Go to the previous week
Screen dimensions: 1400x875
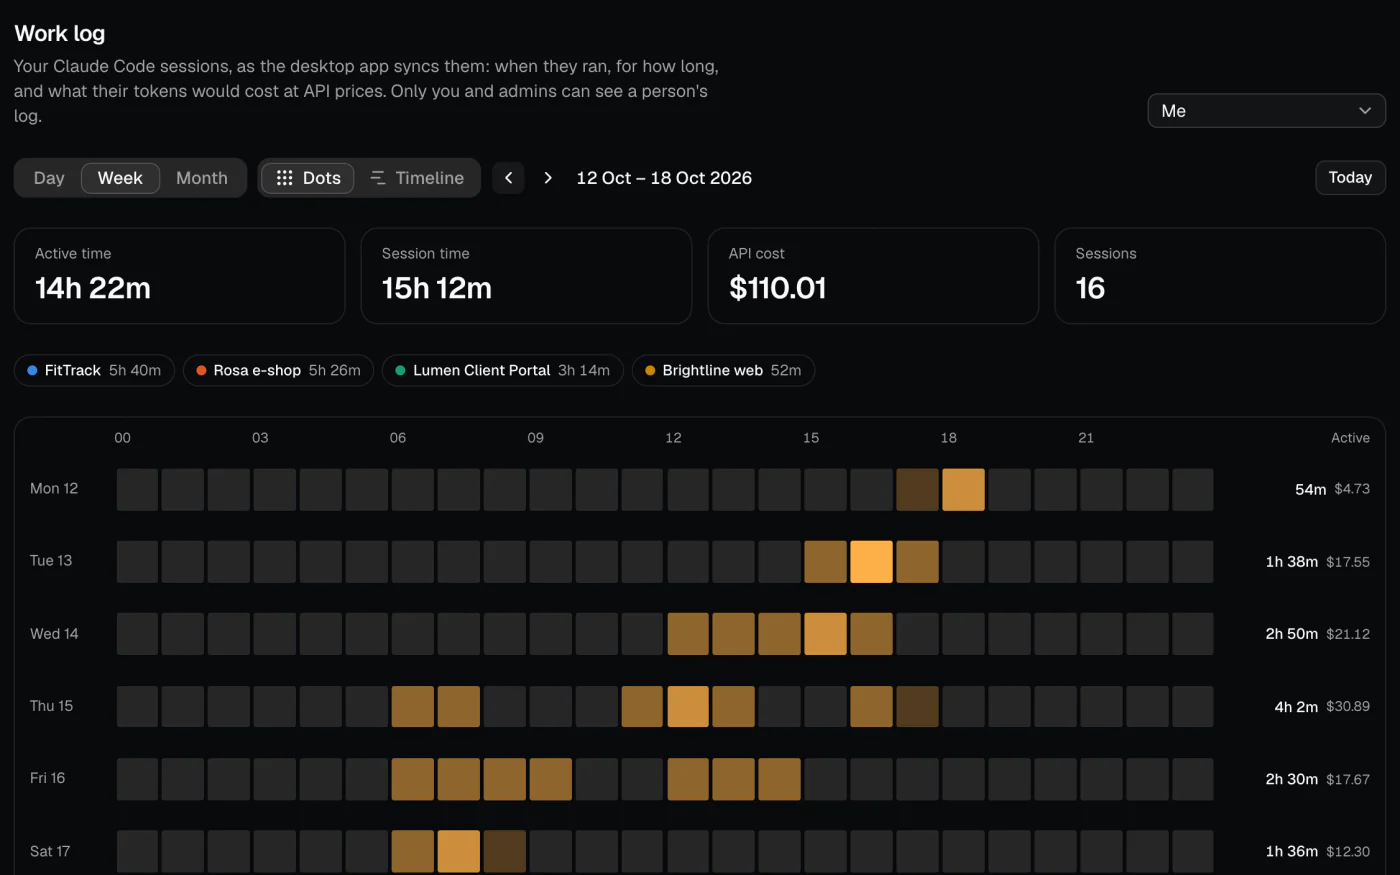508,178
